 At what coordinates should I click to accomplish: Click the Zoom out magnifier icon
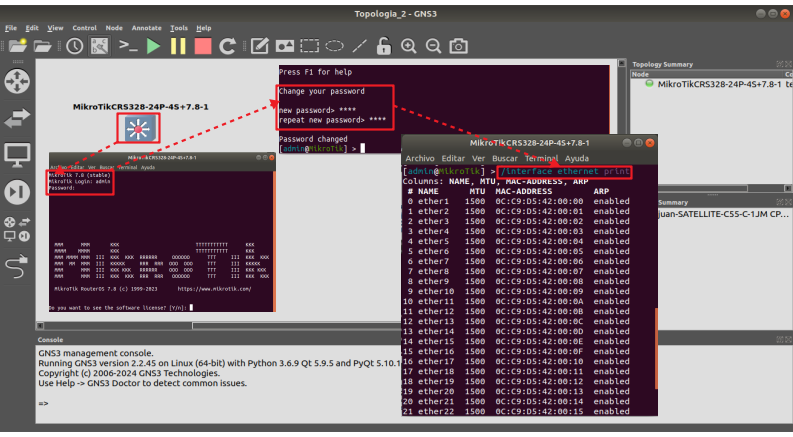pos(433,46)
